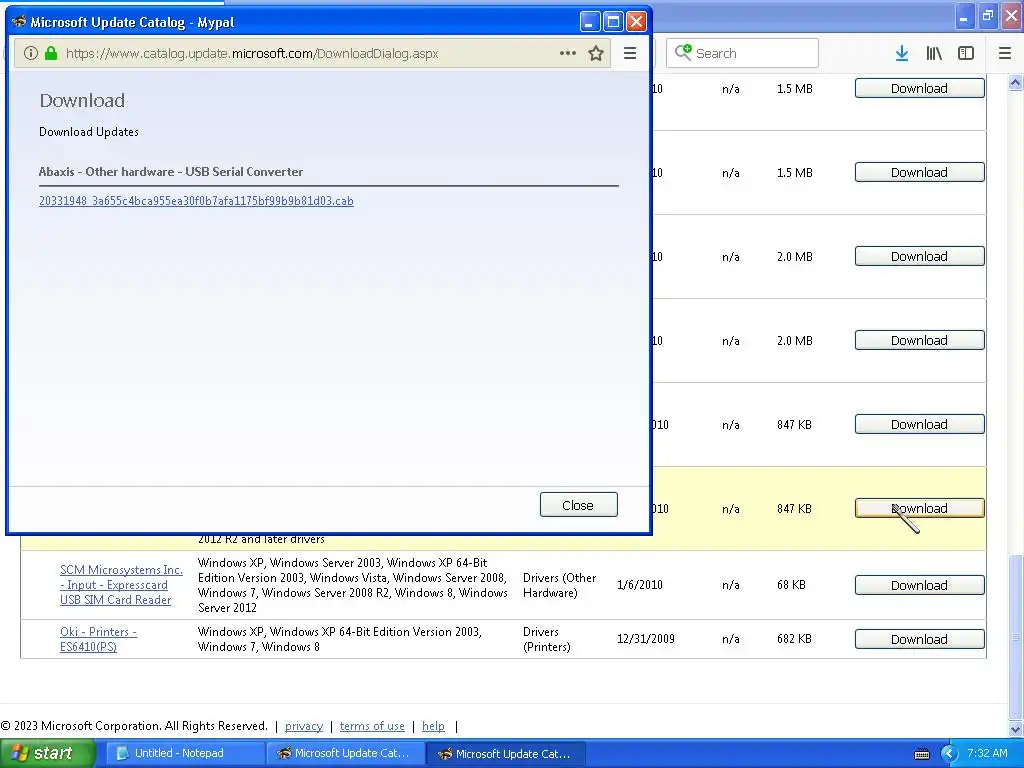Click the search engine magnifier icon
1024x768 pixels.
pyautogui.click(x=682, y=53)
